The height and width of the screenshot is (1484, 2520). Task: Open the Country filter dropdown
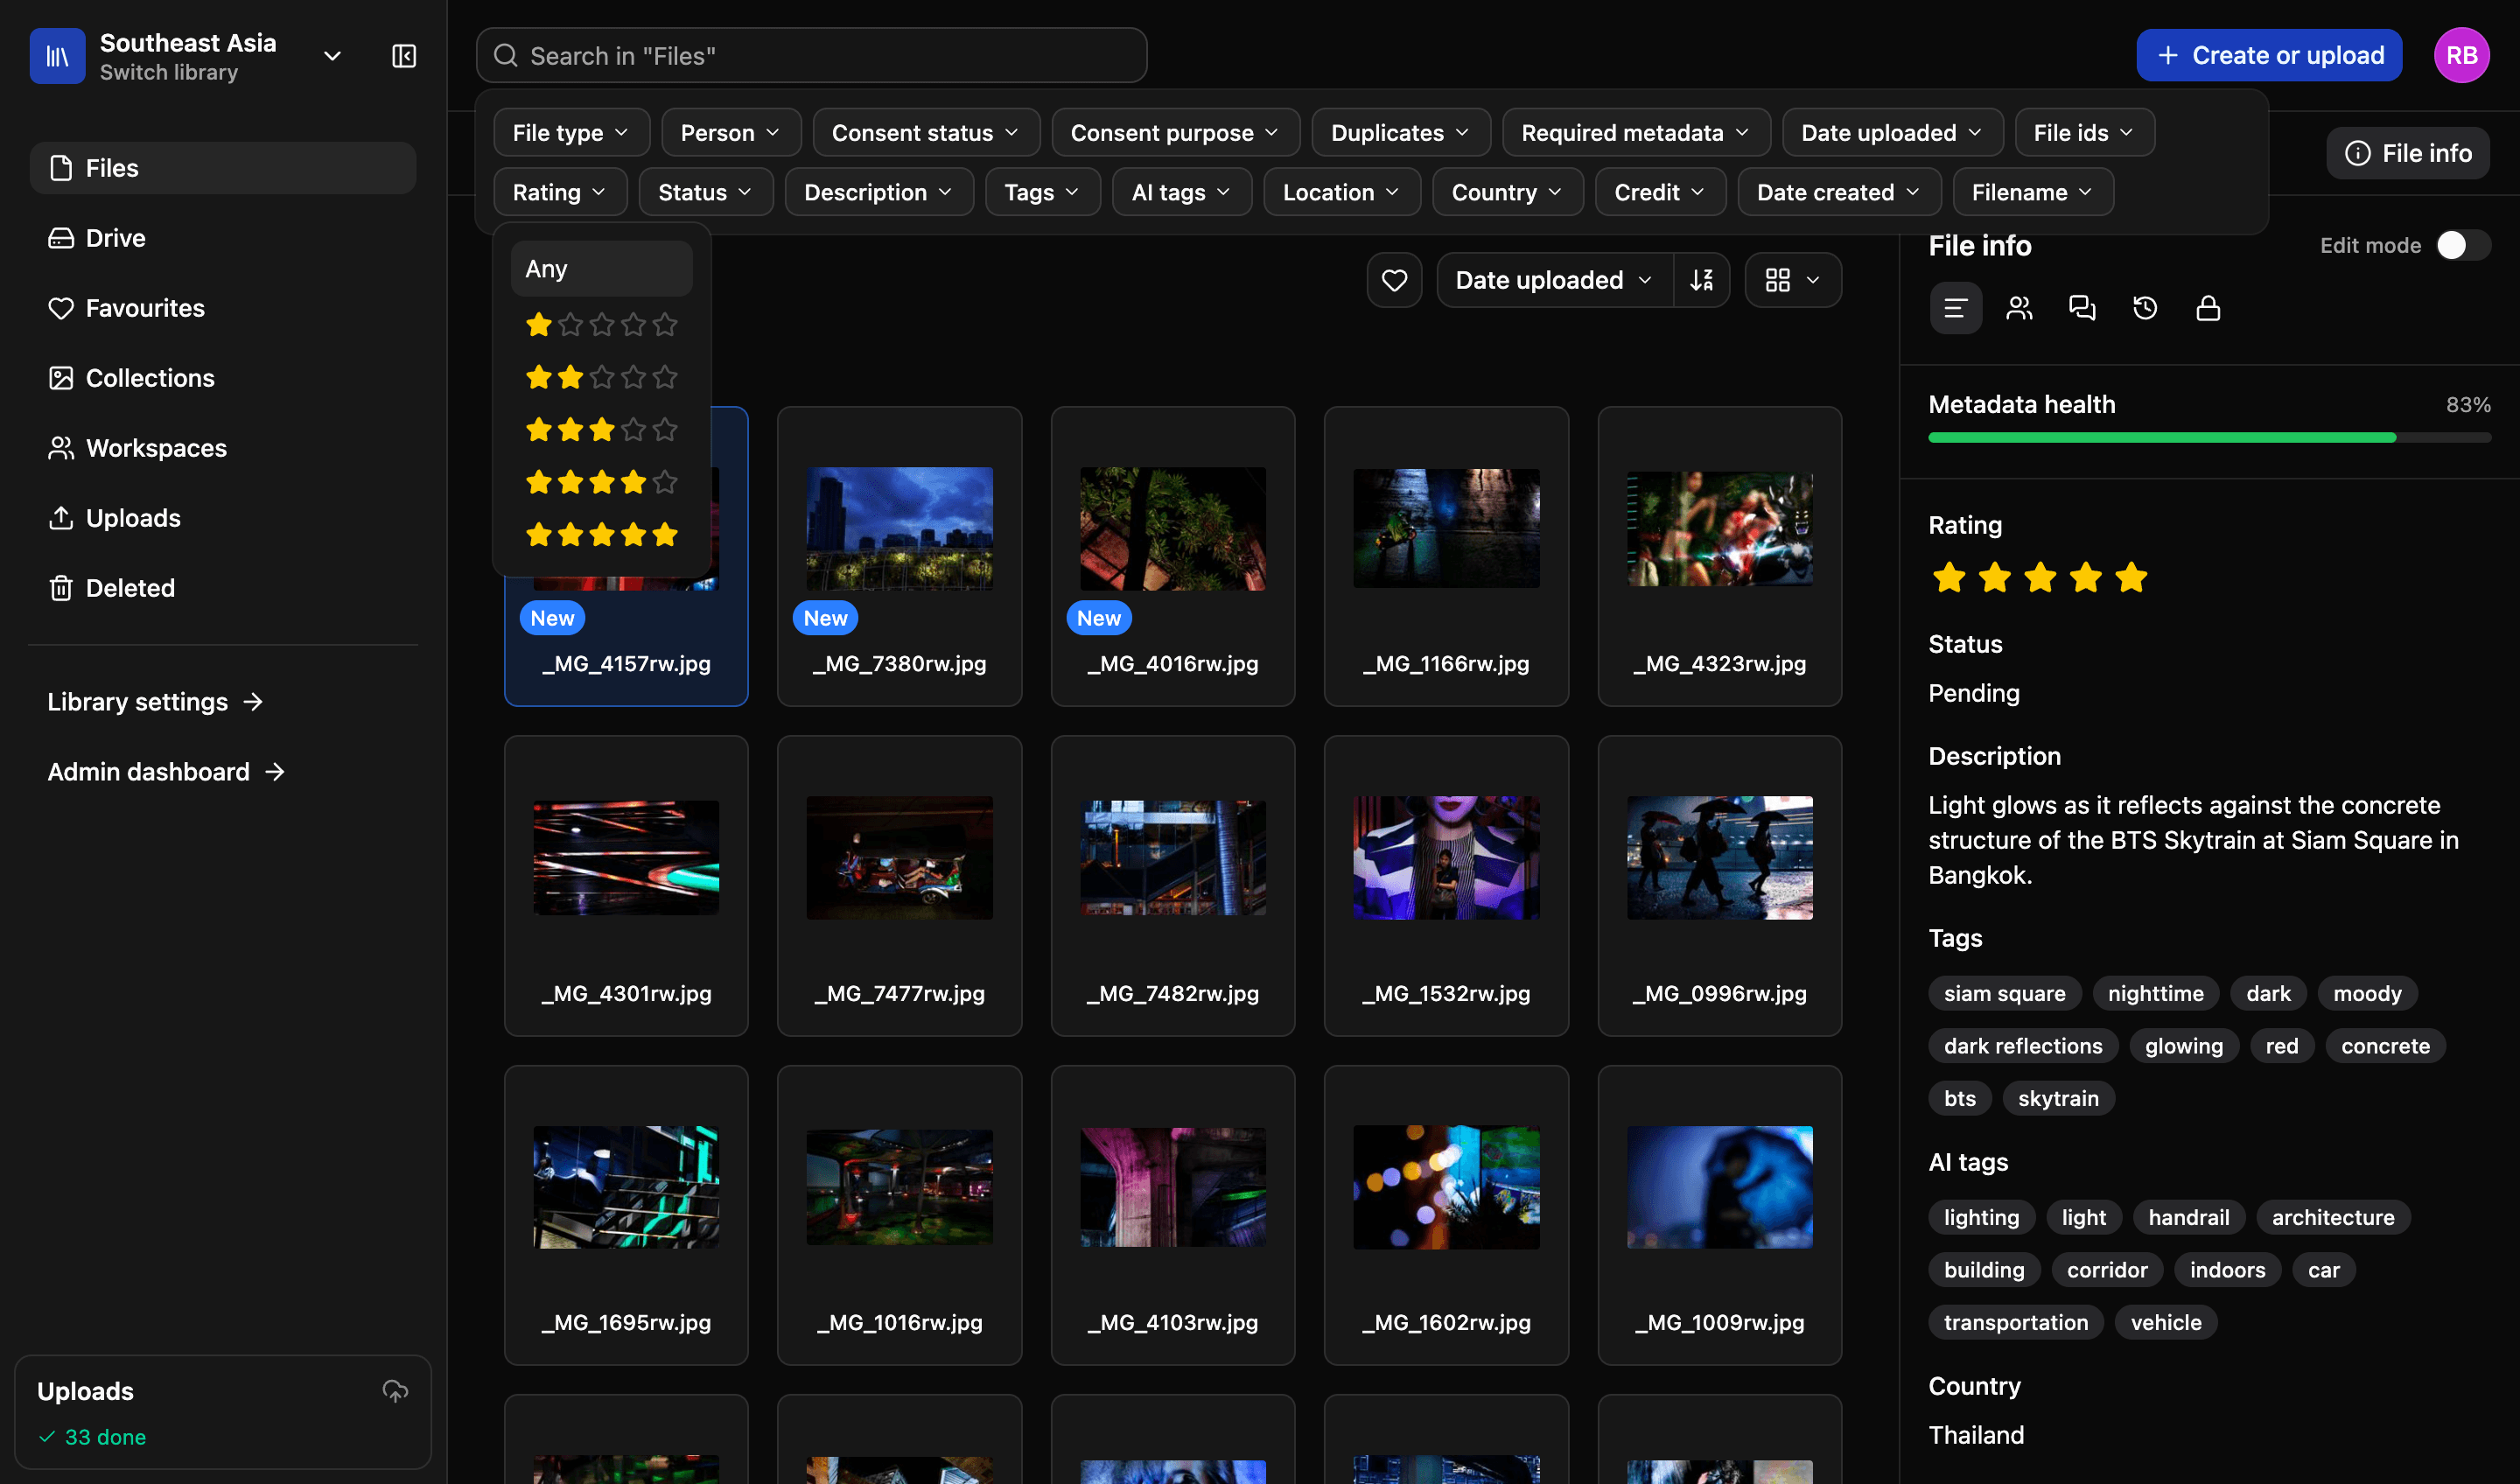[x=1507, y=192]
